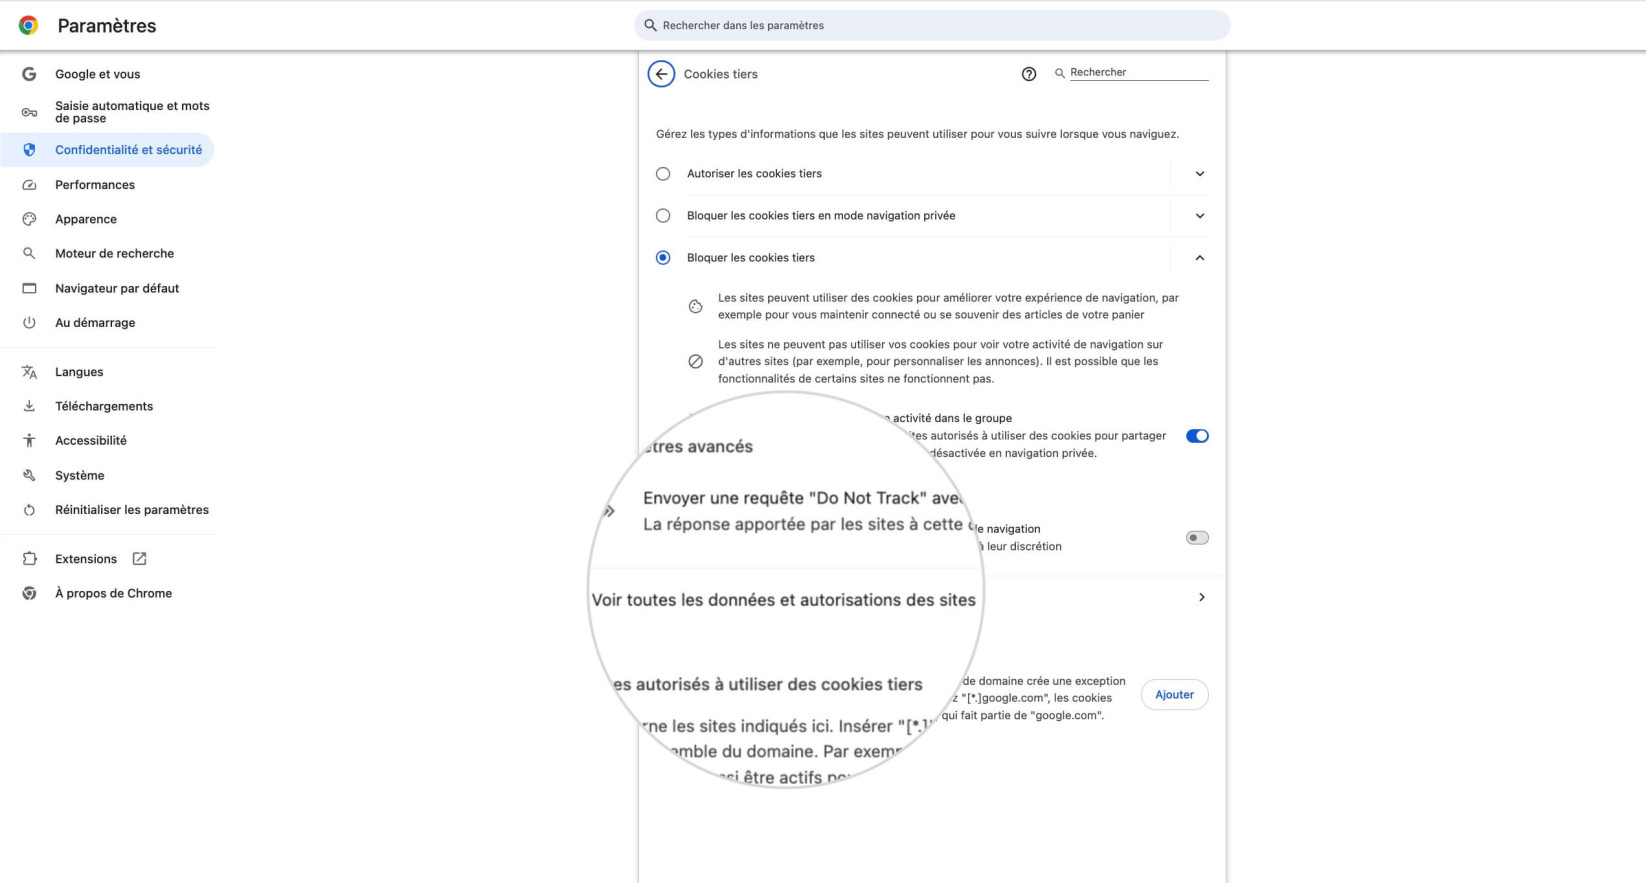1646x883 pixels.
Task: Click the Système wrench icon
Action: point(29,476)
